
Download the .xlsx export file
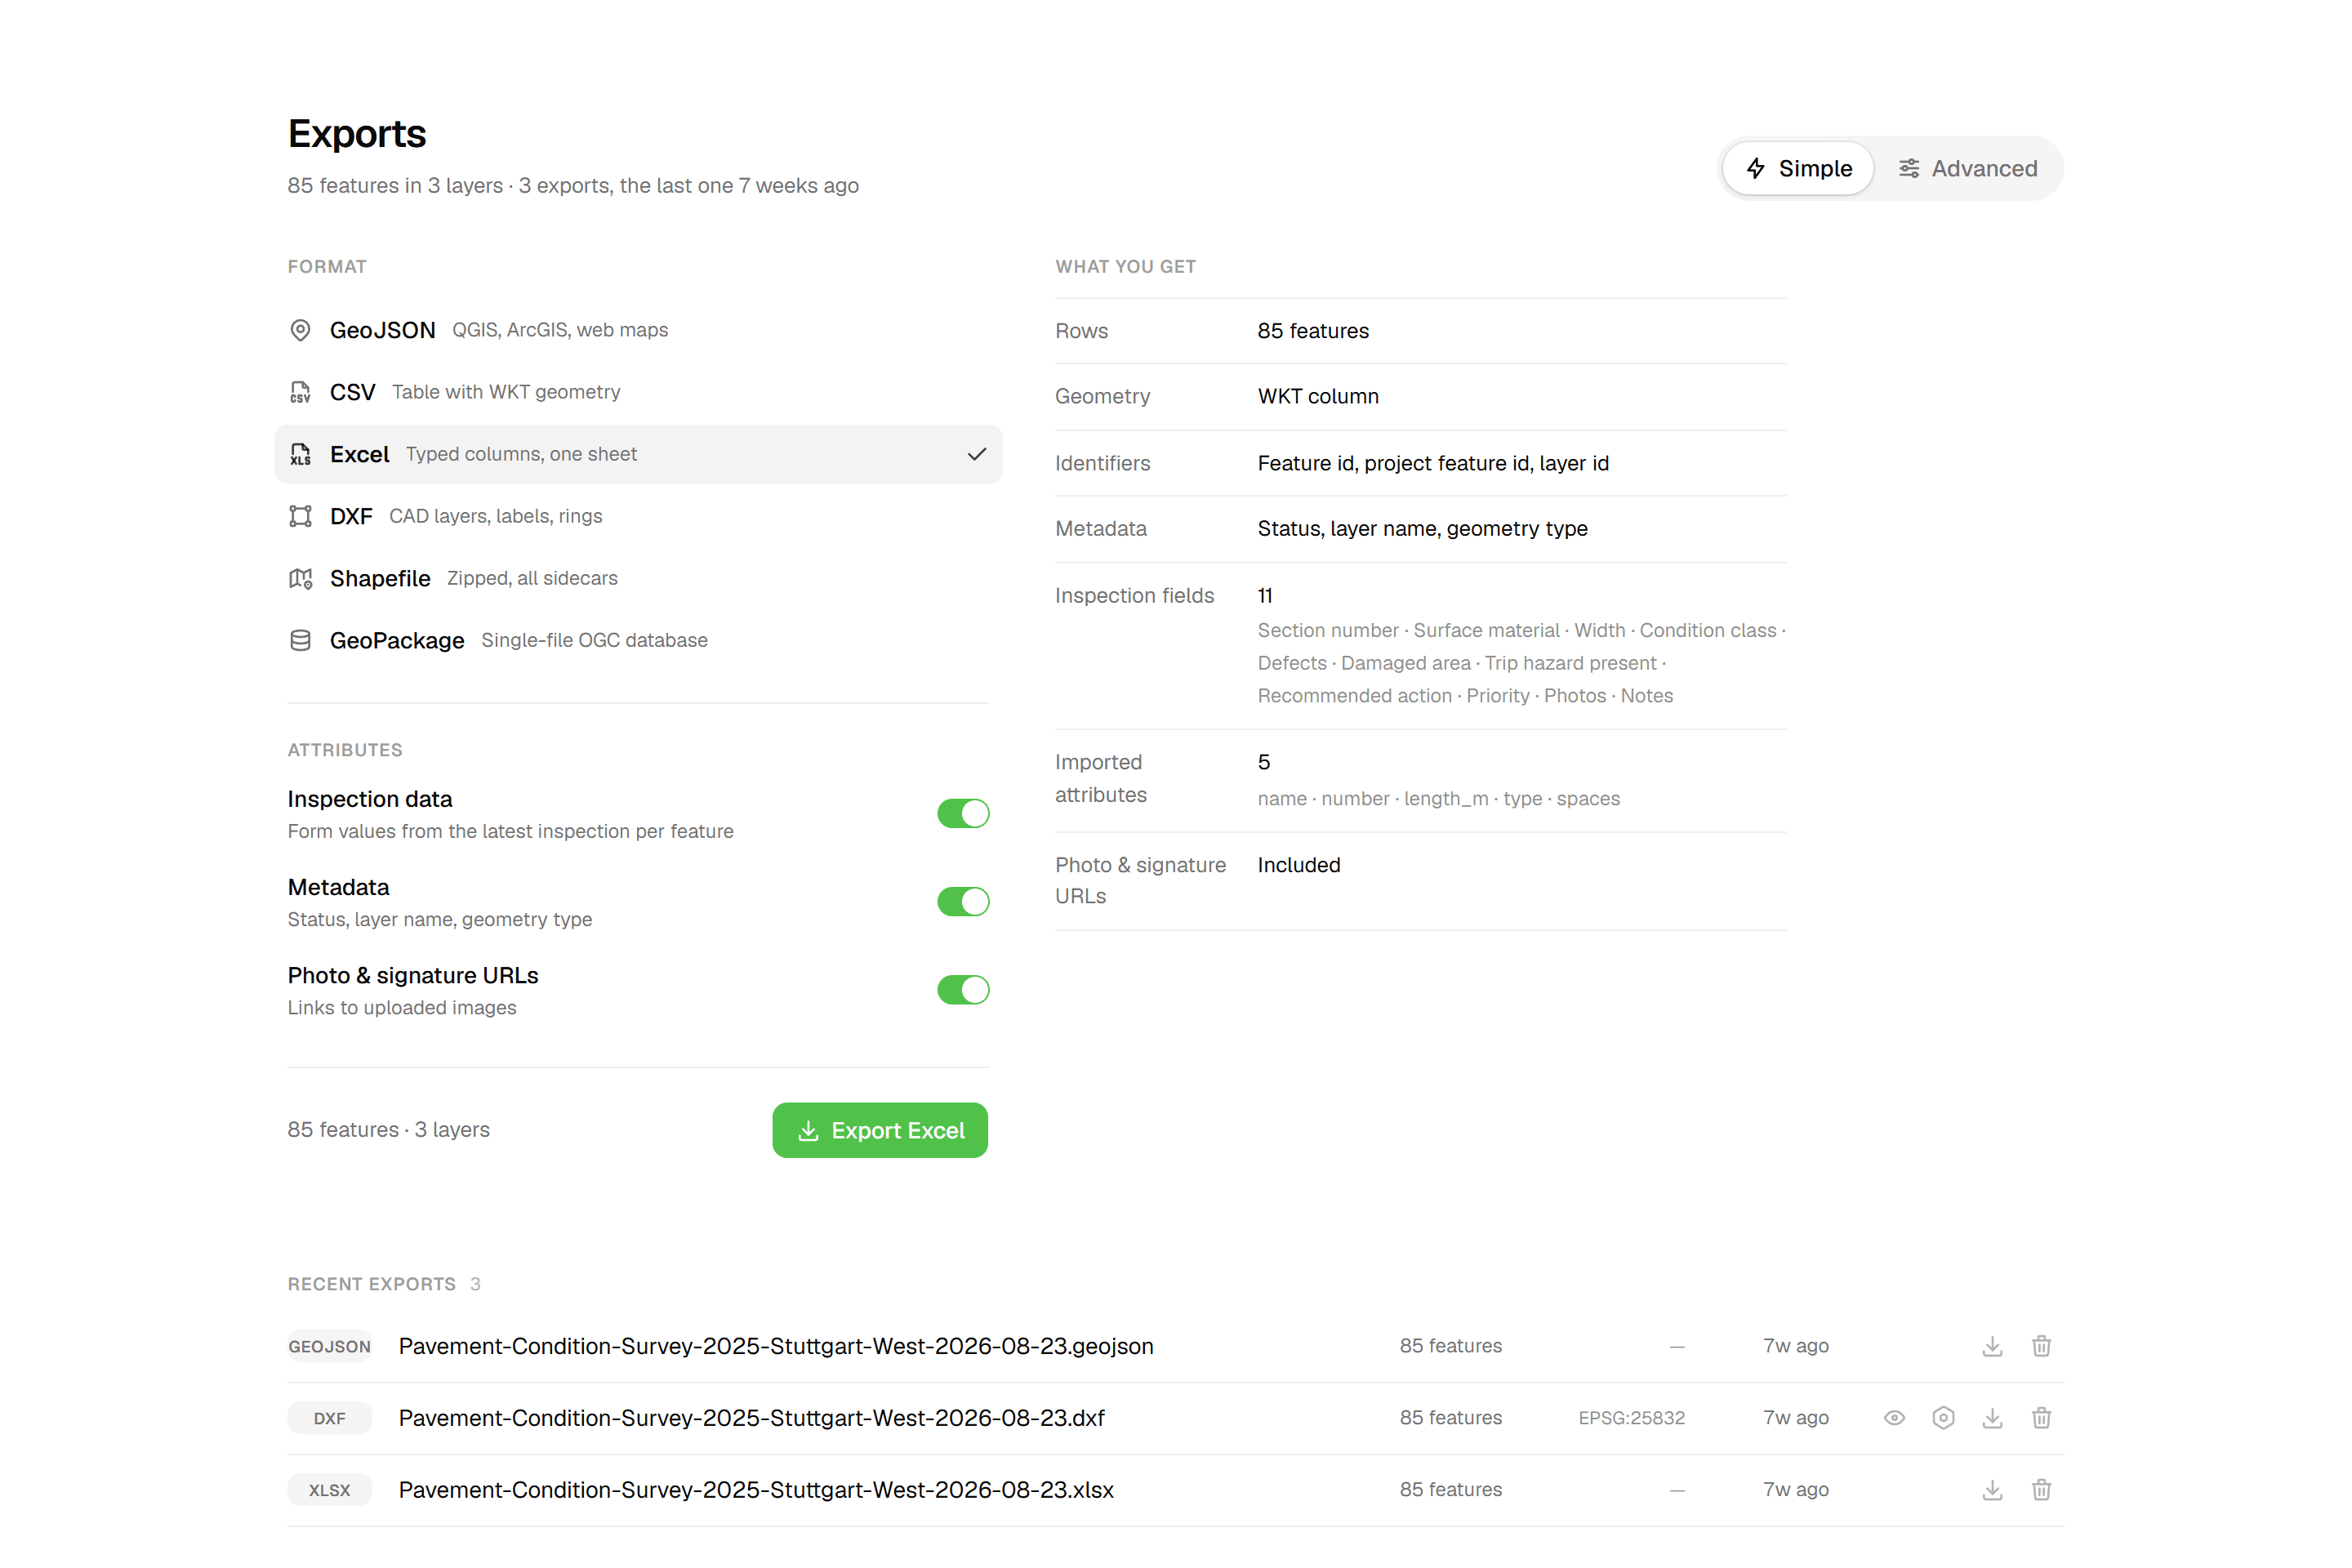[1992, 1490]
